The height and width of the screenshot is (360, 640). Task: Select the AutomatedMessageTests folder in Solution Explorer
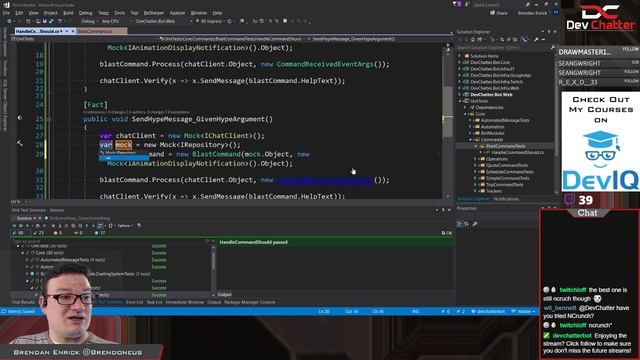click(505, 120)
